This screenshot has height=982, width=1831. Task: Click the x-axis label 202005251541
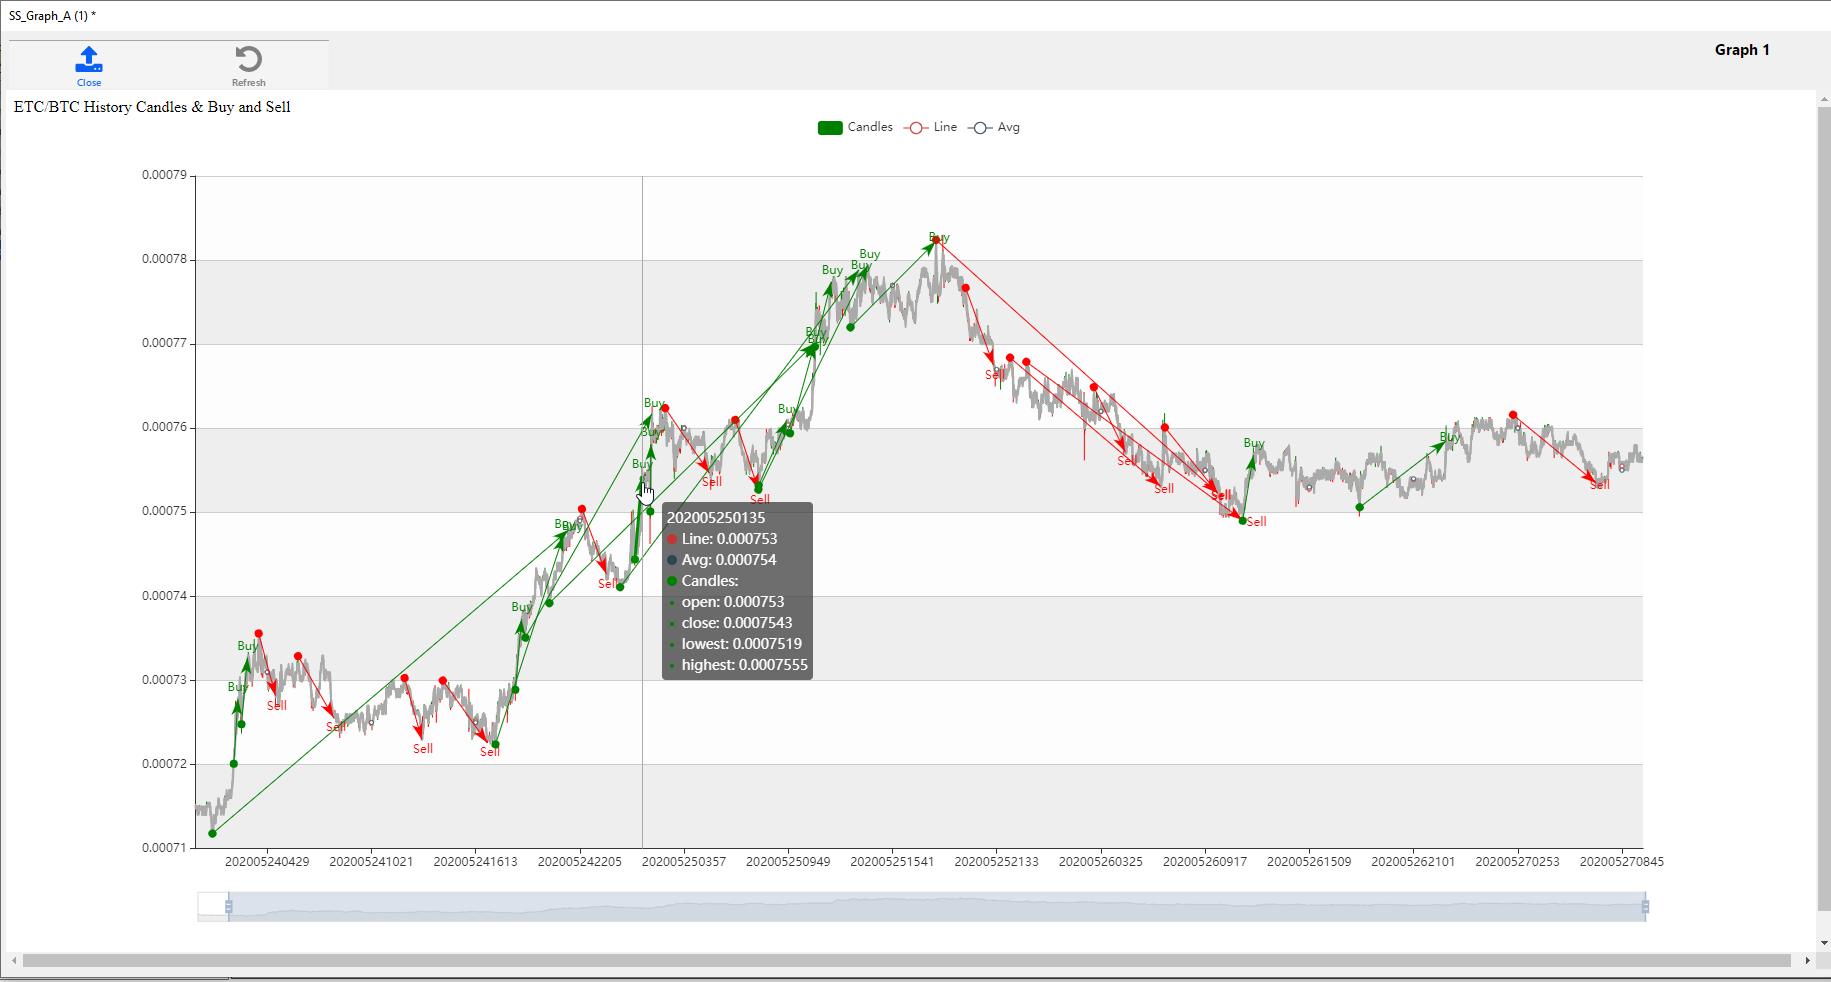892,862
